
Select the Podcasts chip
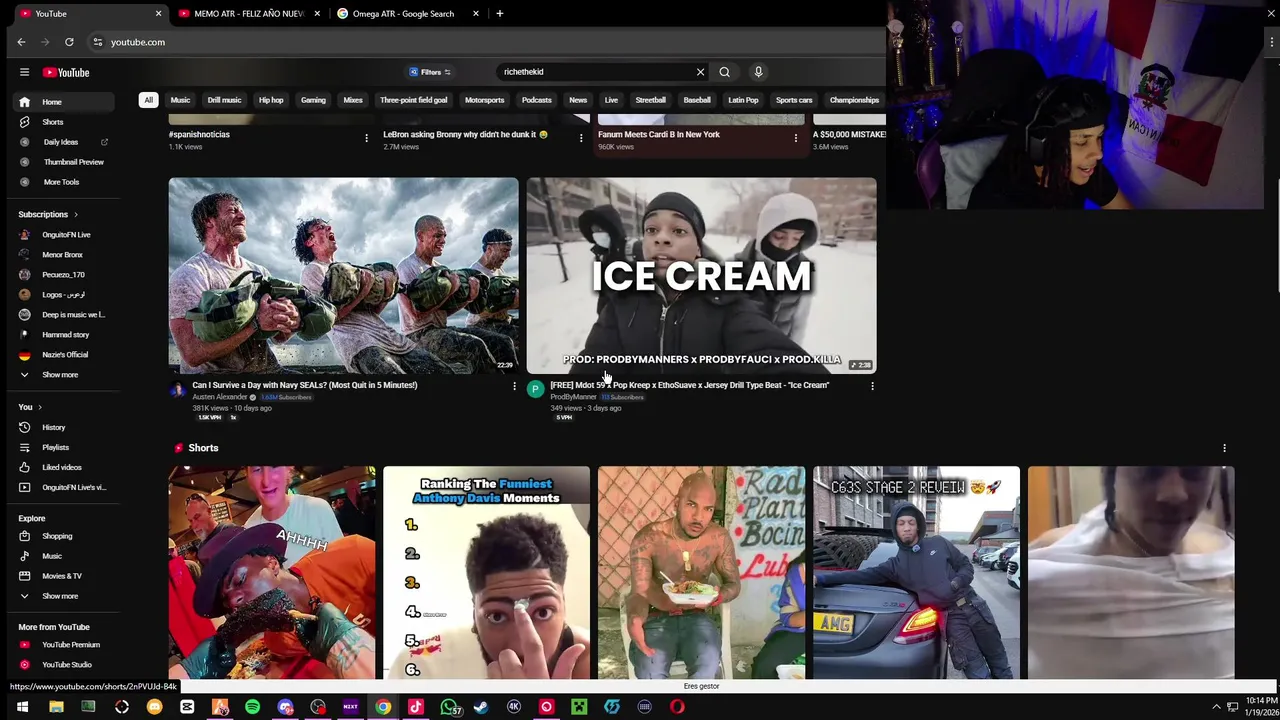point(536,100)
